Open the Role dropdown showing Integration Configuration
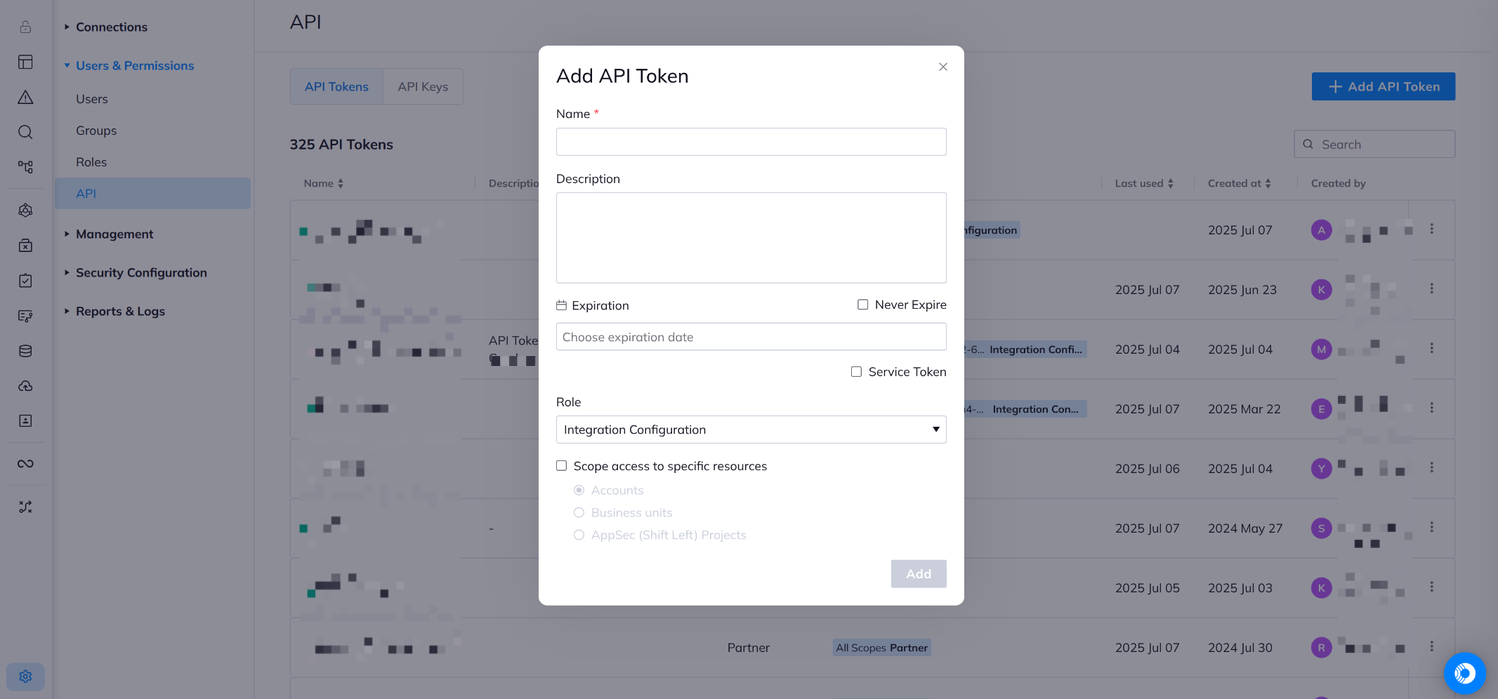The height and width of the screenshot is (699, 1498). click(x=750, y=429)
